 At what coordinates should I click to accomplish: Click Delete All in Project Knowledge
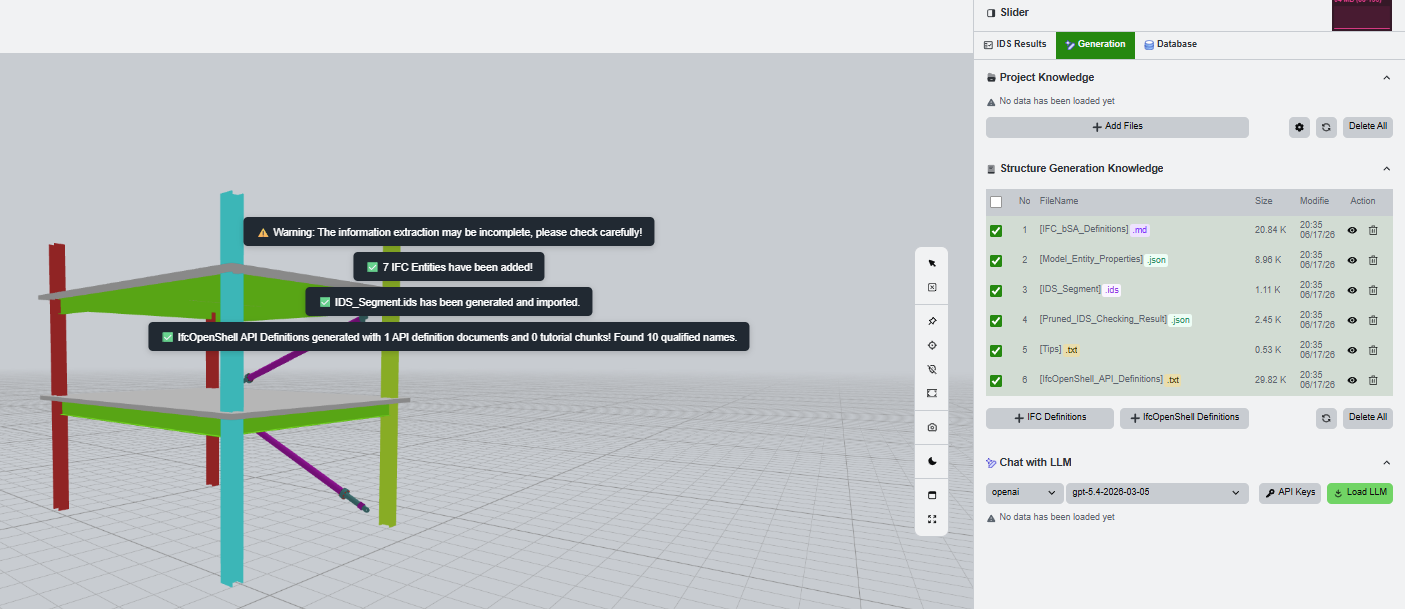click(x=1367, y=127)
